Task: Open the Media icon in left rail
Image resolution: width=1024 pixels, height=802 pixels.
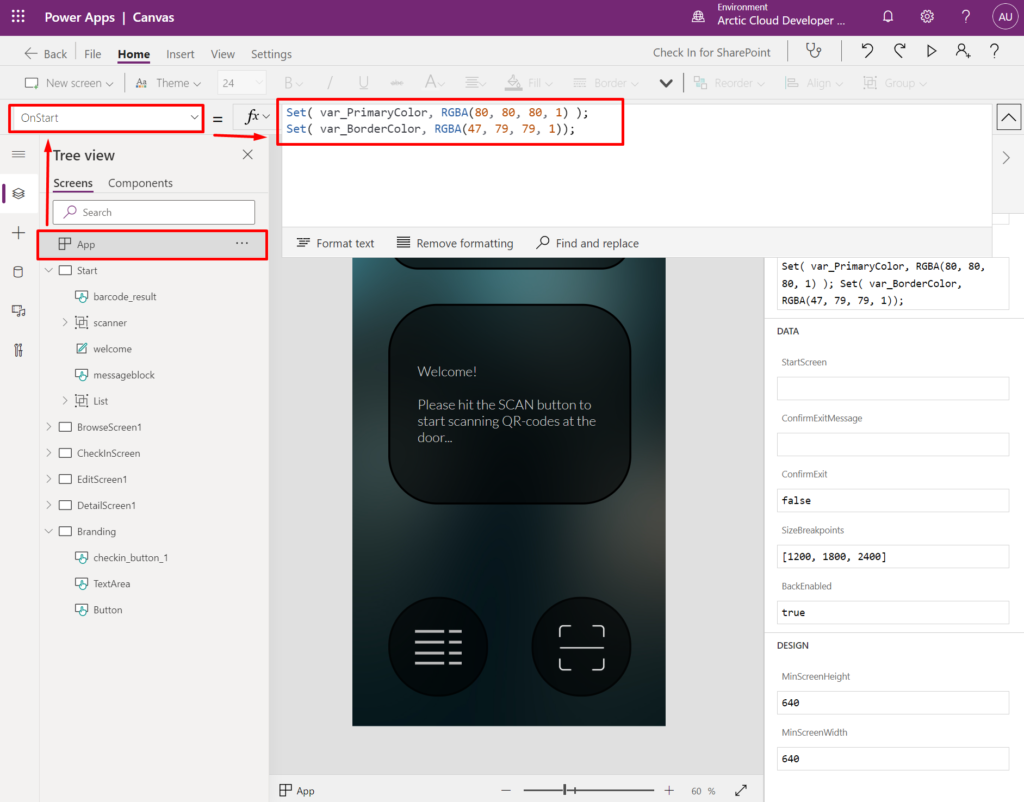Action: 18,311
